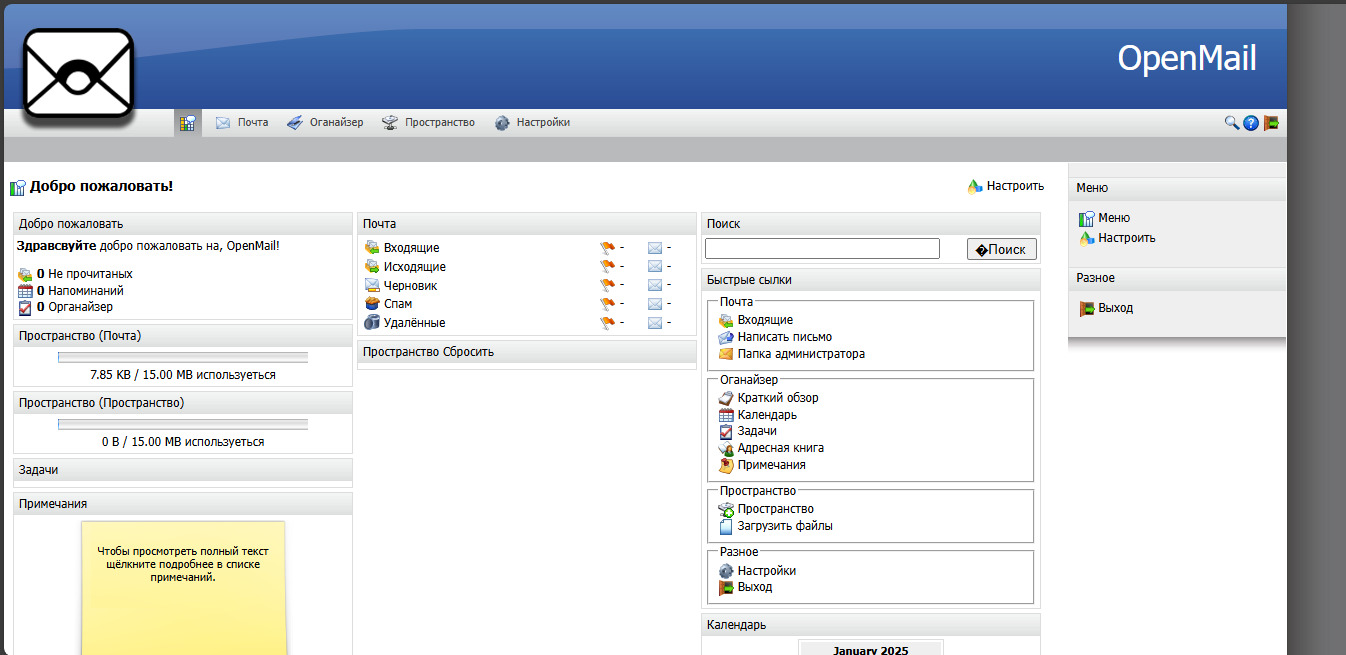Click the Адресная книга icon

[x=726, y=449]
